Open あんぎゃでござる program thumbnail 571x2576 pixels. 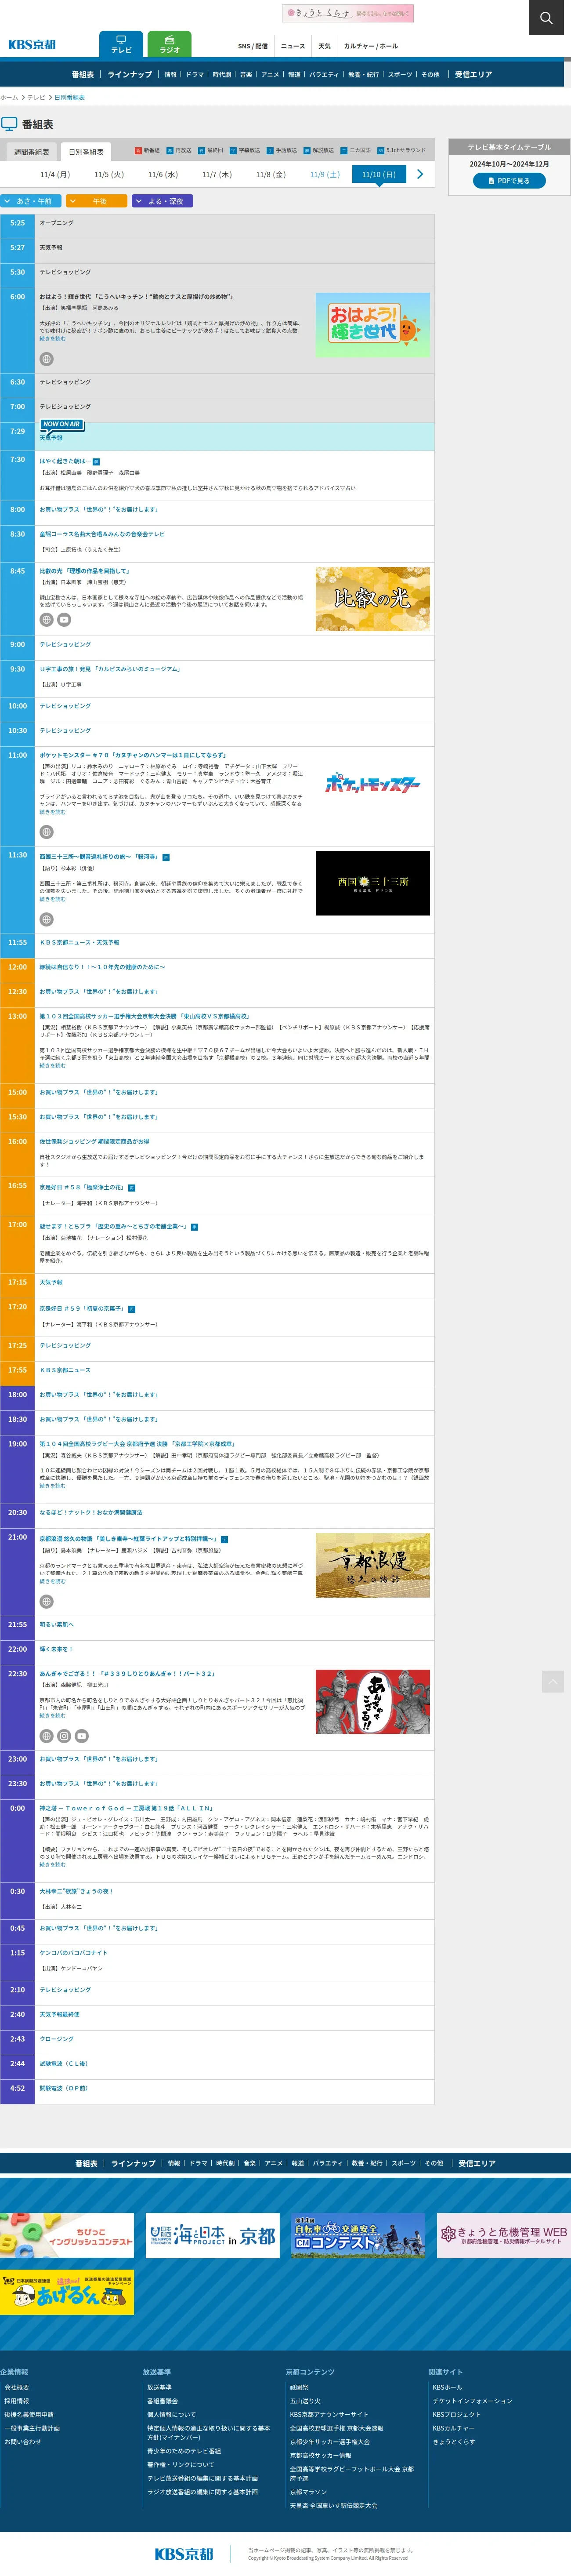[x=373, y=1701]
